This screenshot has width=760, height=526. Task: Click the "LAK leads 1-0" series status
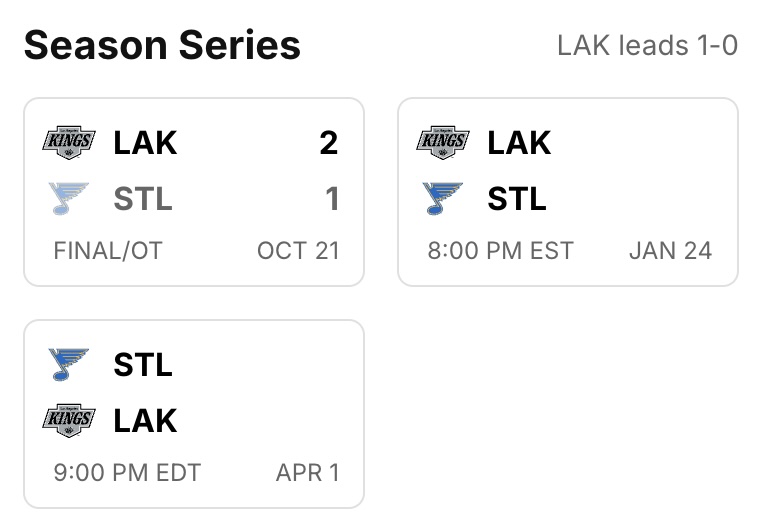(x=647, y=46)
